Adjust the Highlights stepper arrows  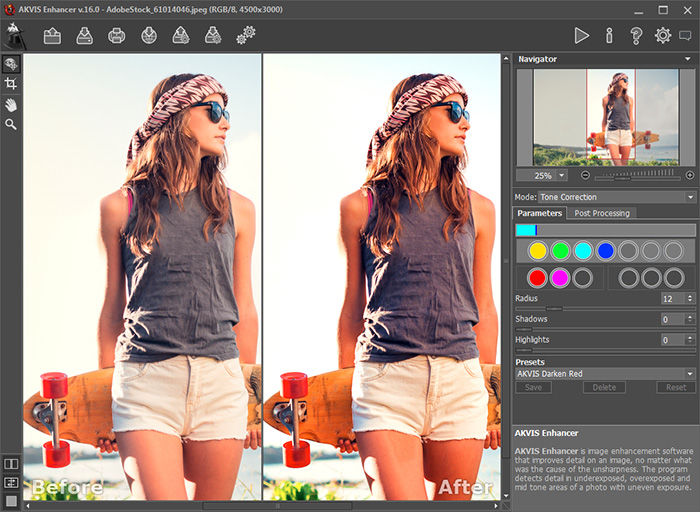pos(690,340)
